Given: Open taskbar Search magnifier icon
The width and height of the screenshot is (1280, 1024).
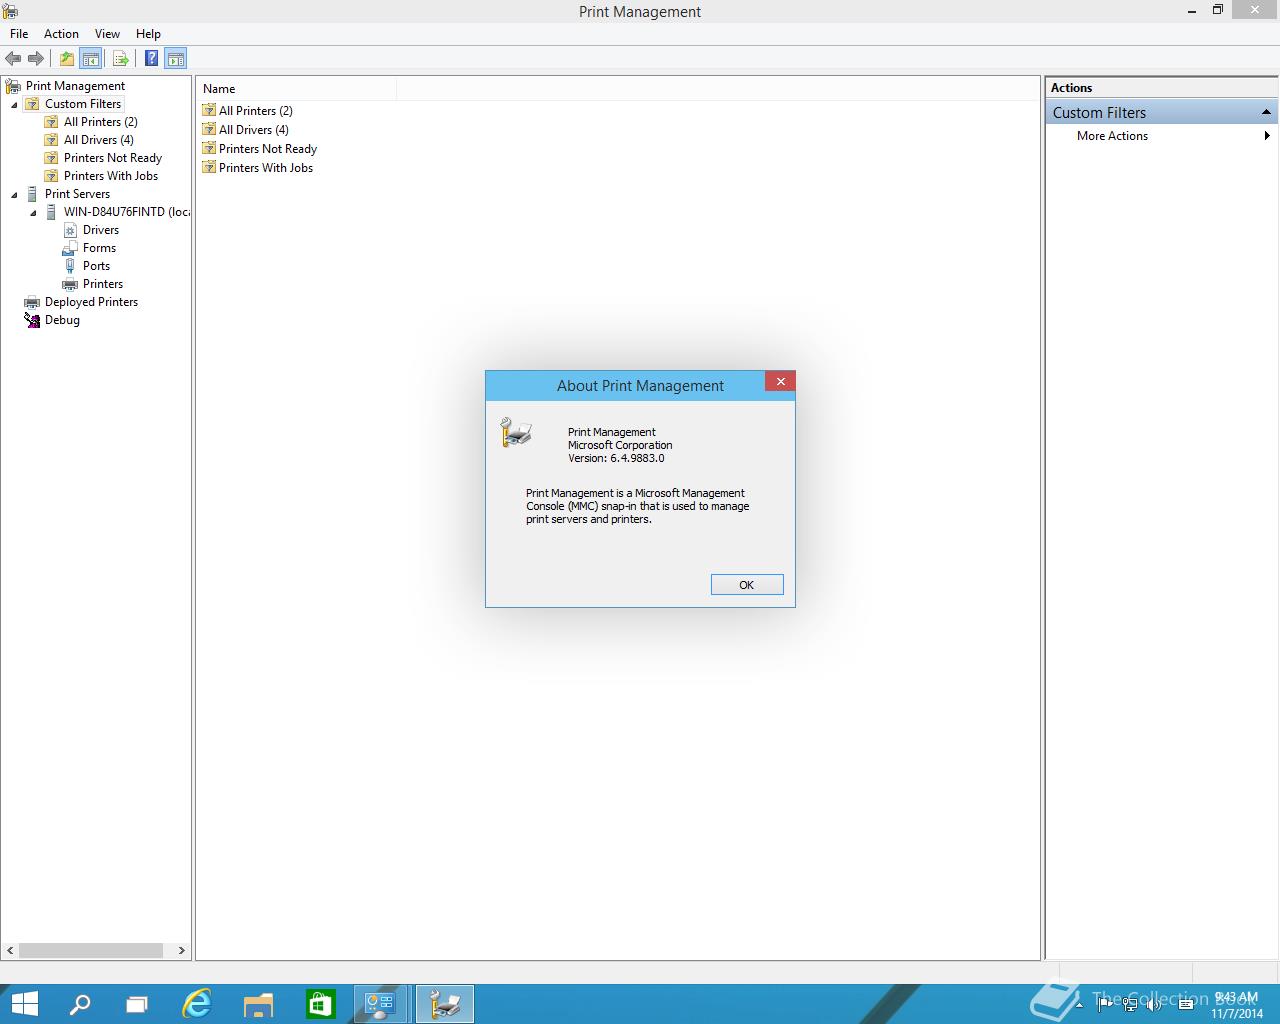Looking at the screenshot, I should [x=80, y=1004].
